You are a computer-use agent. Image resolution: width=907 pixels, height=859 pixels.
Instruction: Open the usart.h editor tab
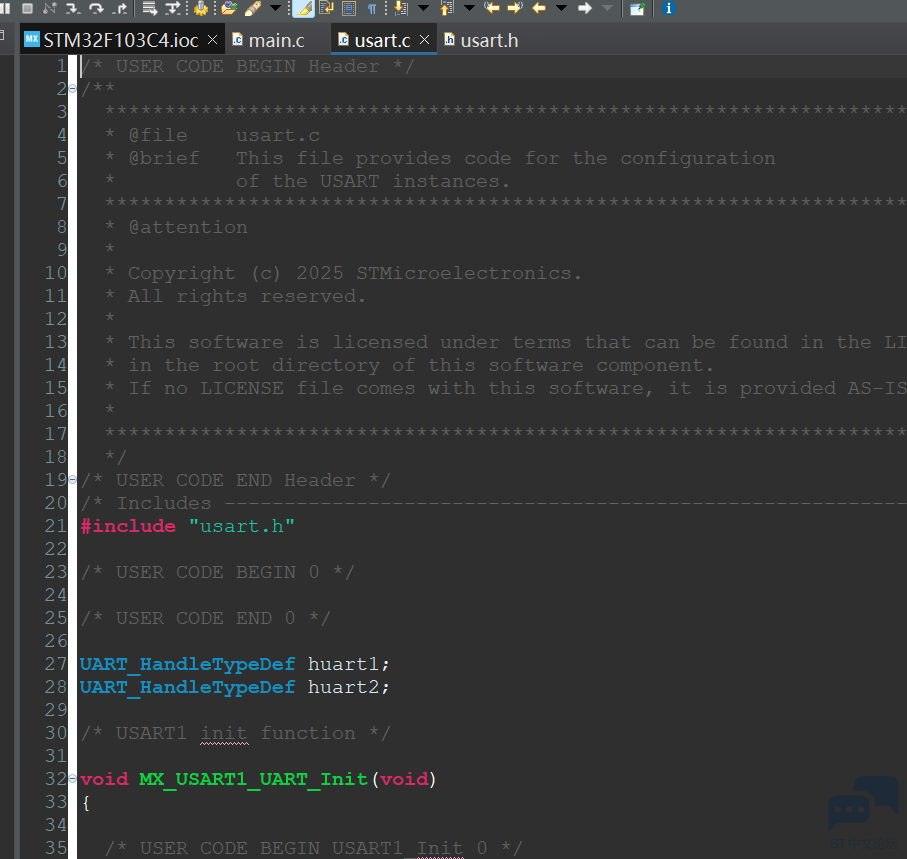click(x=488, y=41)
